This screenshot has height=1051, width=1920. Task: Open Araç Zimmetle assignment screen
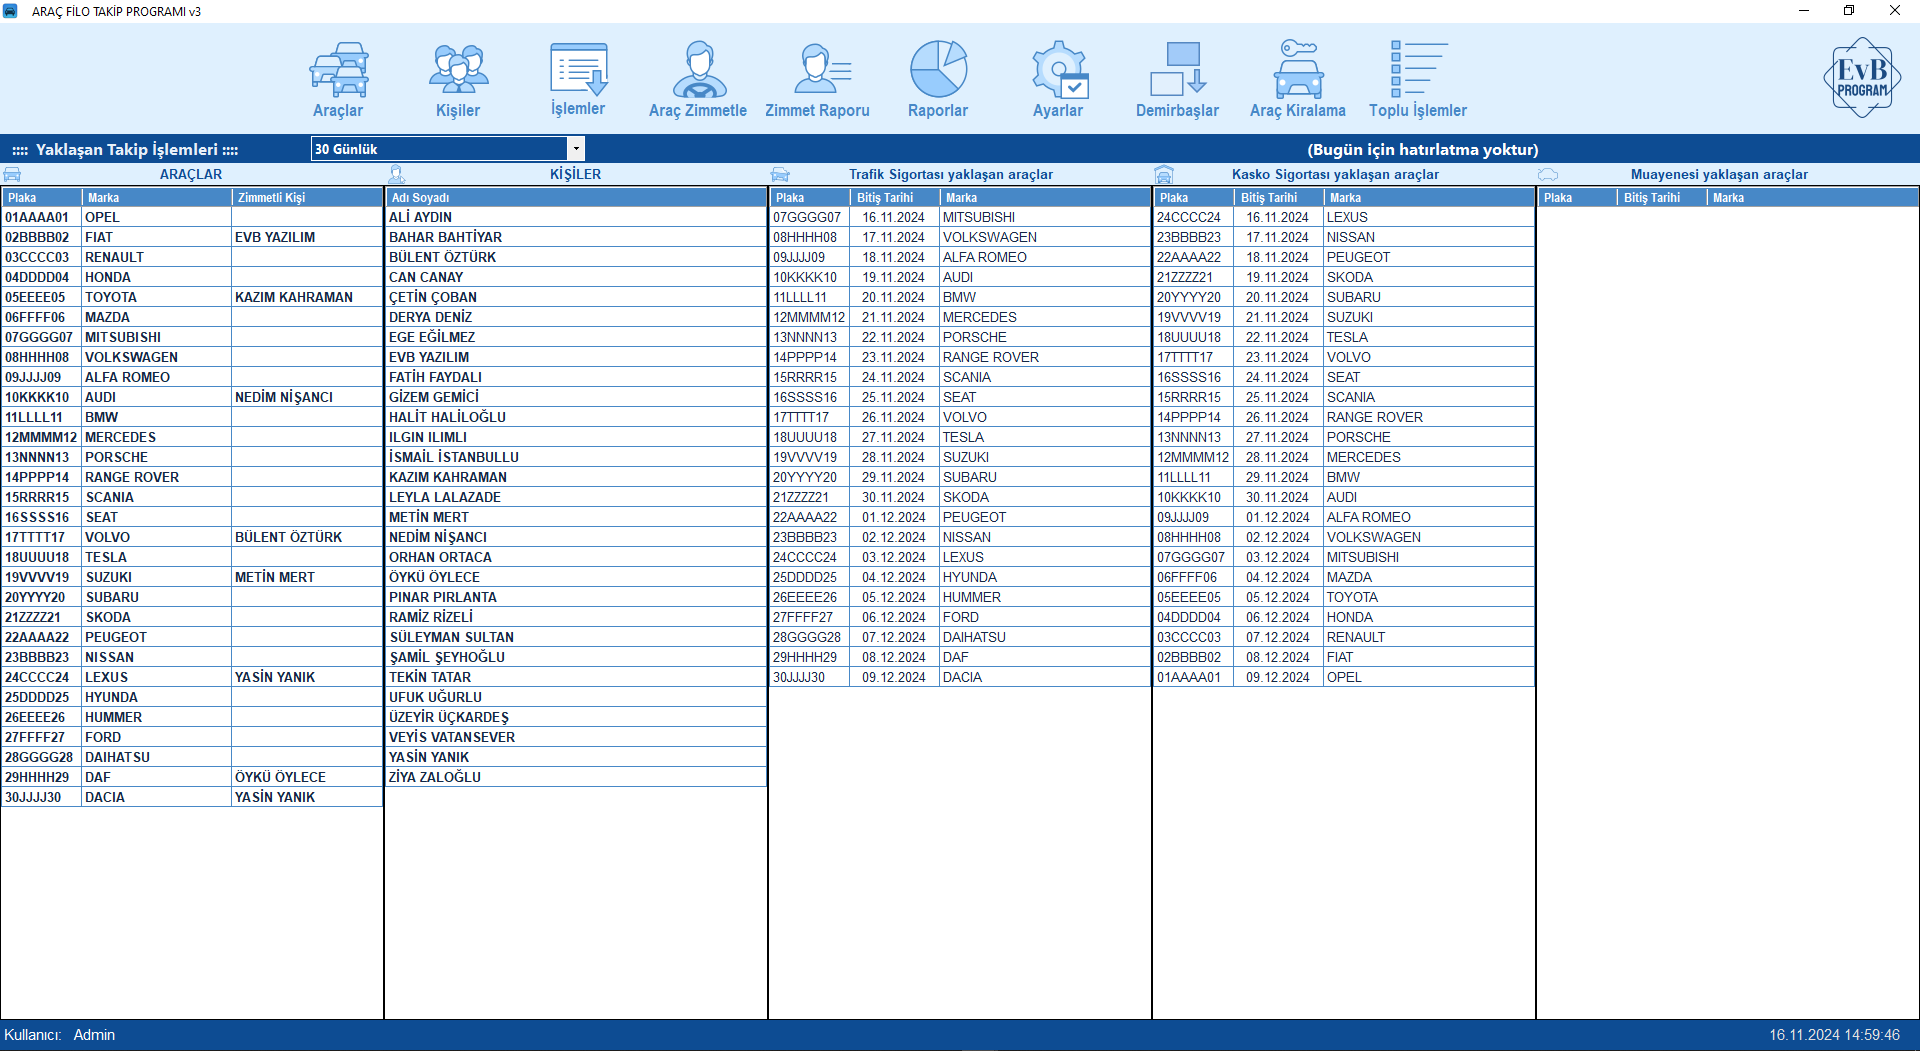698,80
